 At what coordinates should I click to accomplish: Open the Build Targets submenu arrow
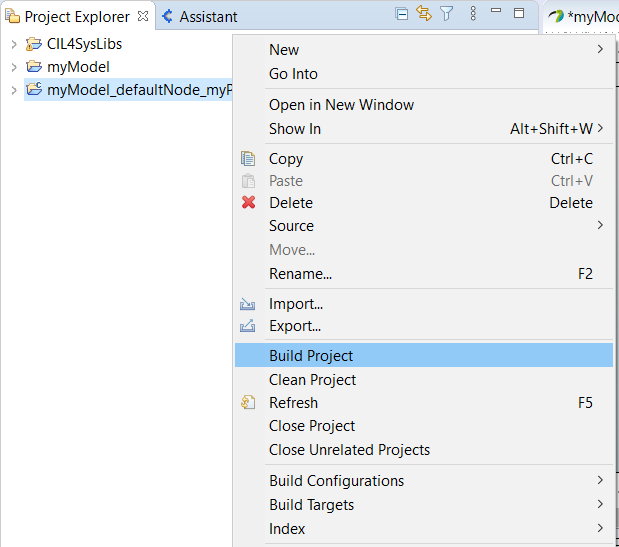click(x=600, y=504)
